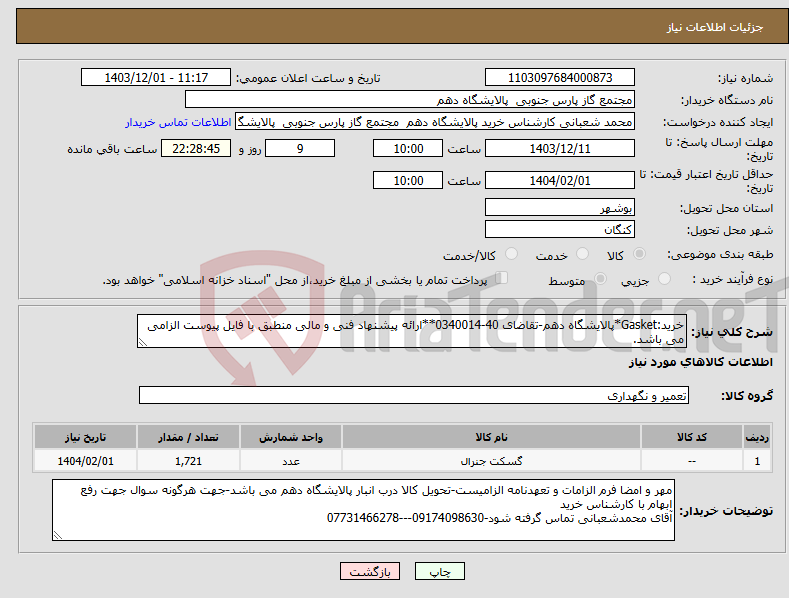
Task: Select the کالا/خدمت radio button
Action: pos(511,254)
